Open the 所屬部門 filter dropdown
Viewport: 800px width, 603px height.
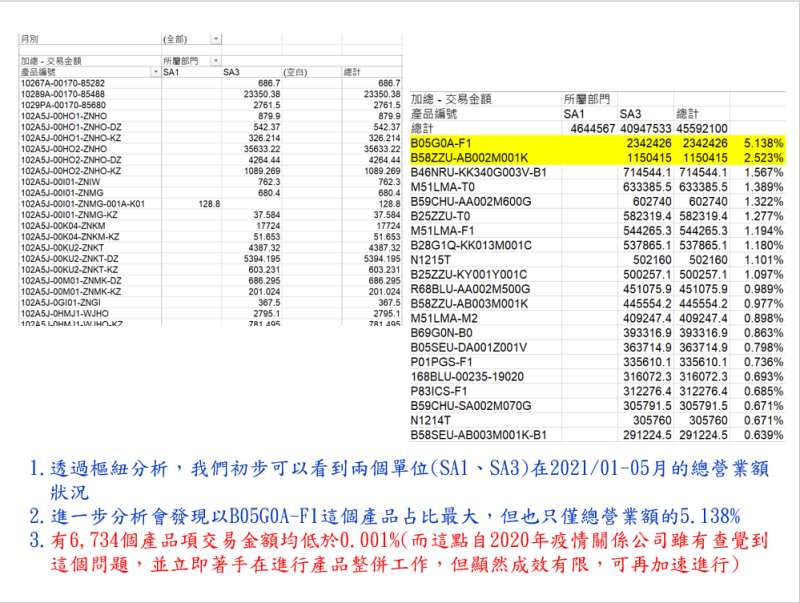click(x=216, y=59)
